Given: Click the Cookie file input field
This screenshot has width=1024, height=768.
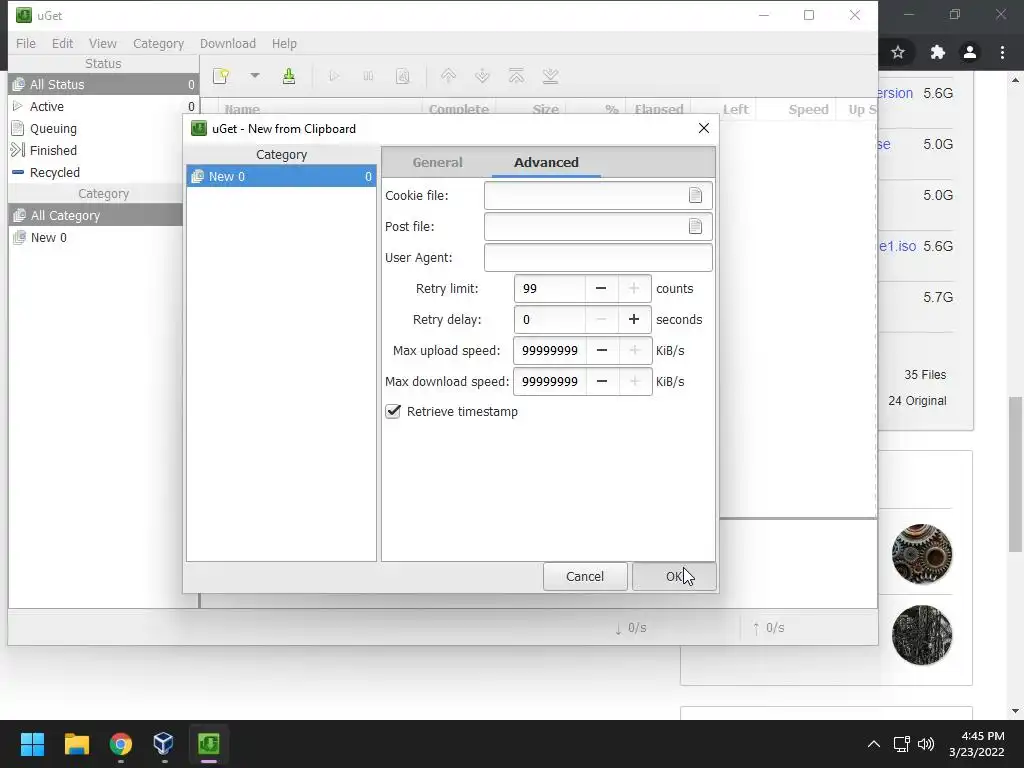Looking at the screenshot, I should click(x=598, y=195).
